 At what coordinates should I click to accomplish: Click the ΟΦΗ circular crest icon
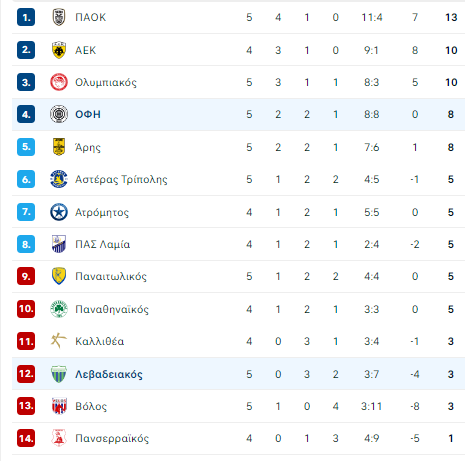tap(59, 114)
